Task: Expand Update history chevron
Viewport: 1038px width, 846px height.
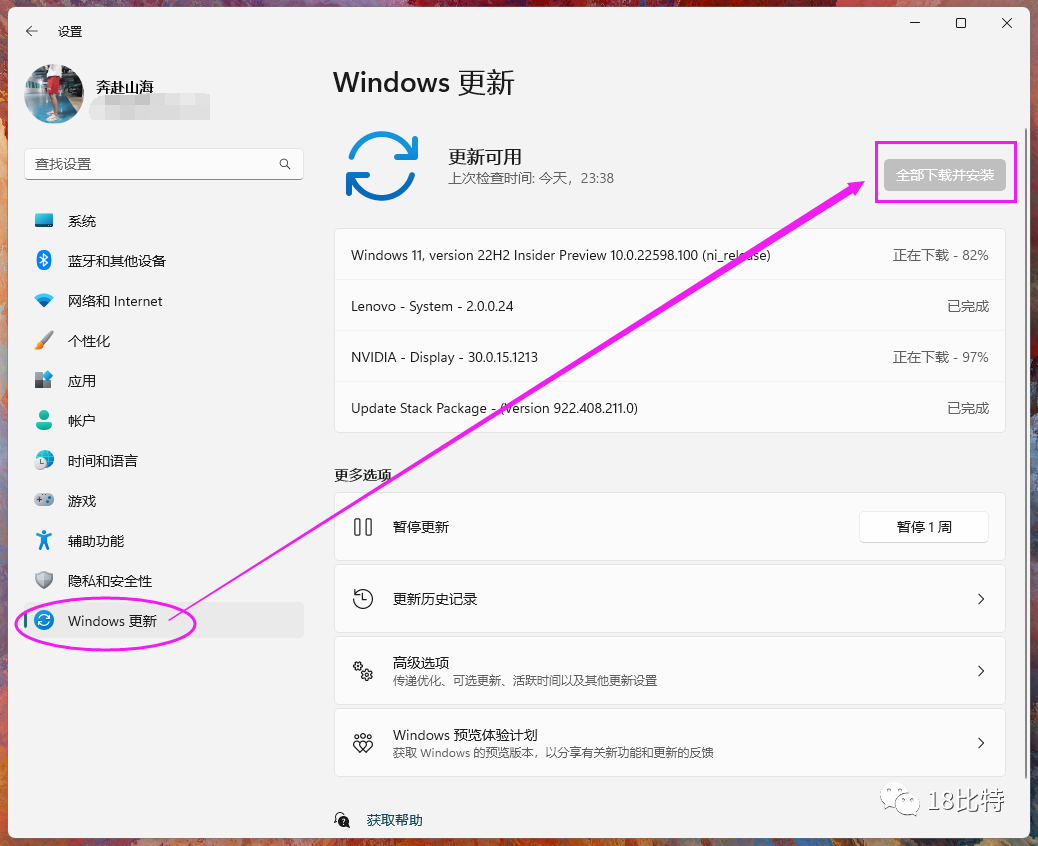Action: [981, 599]
